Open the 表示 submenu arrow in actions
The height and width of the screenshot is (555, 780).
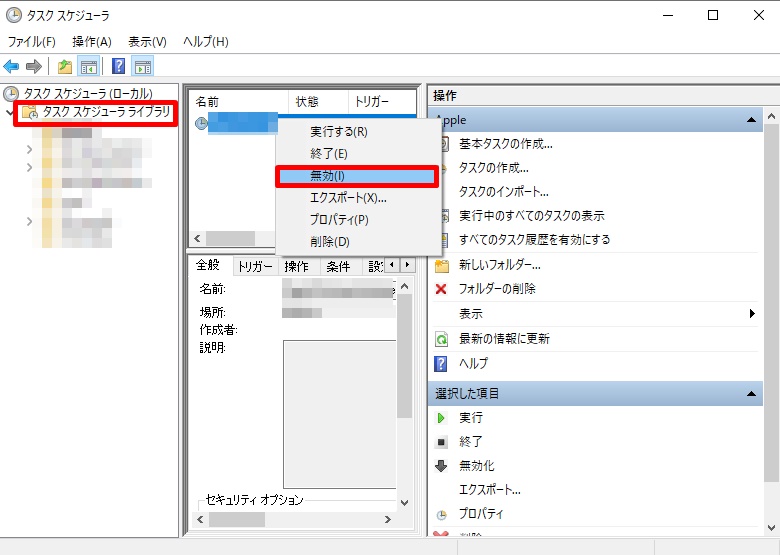pyautogui.click(x=752, y=314)
